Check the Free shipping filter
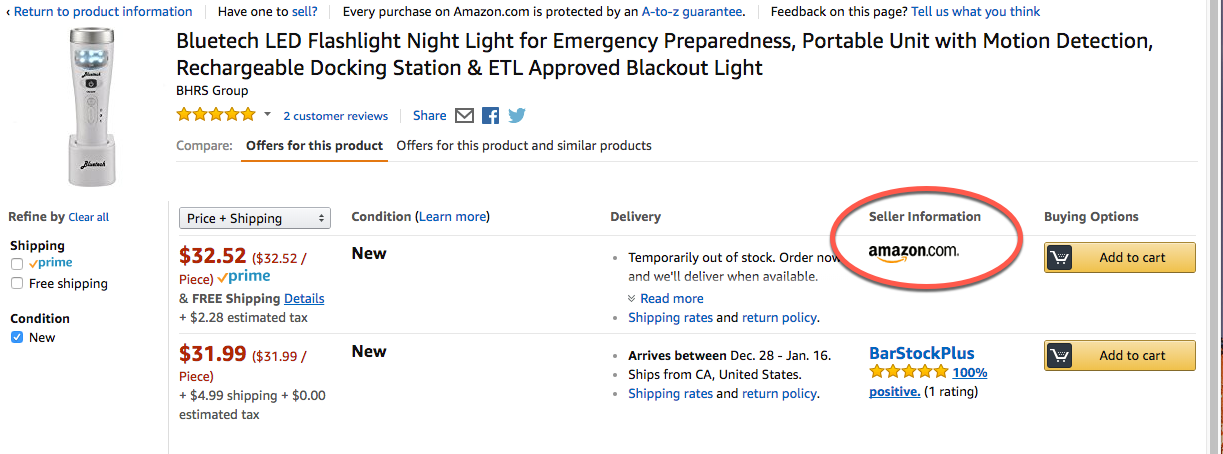 17,283
